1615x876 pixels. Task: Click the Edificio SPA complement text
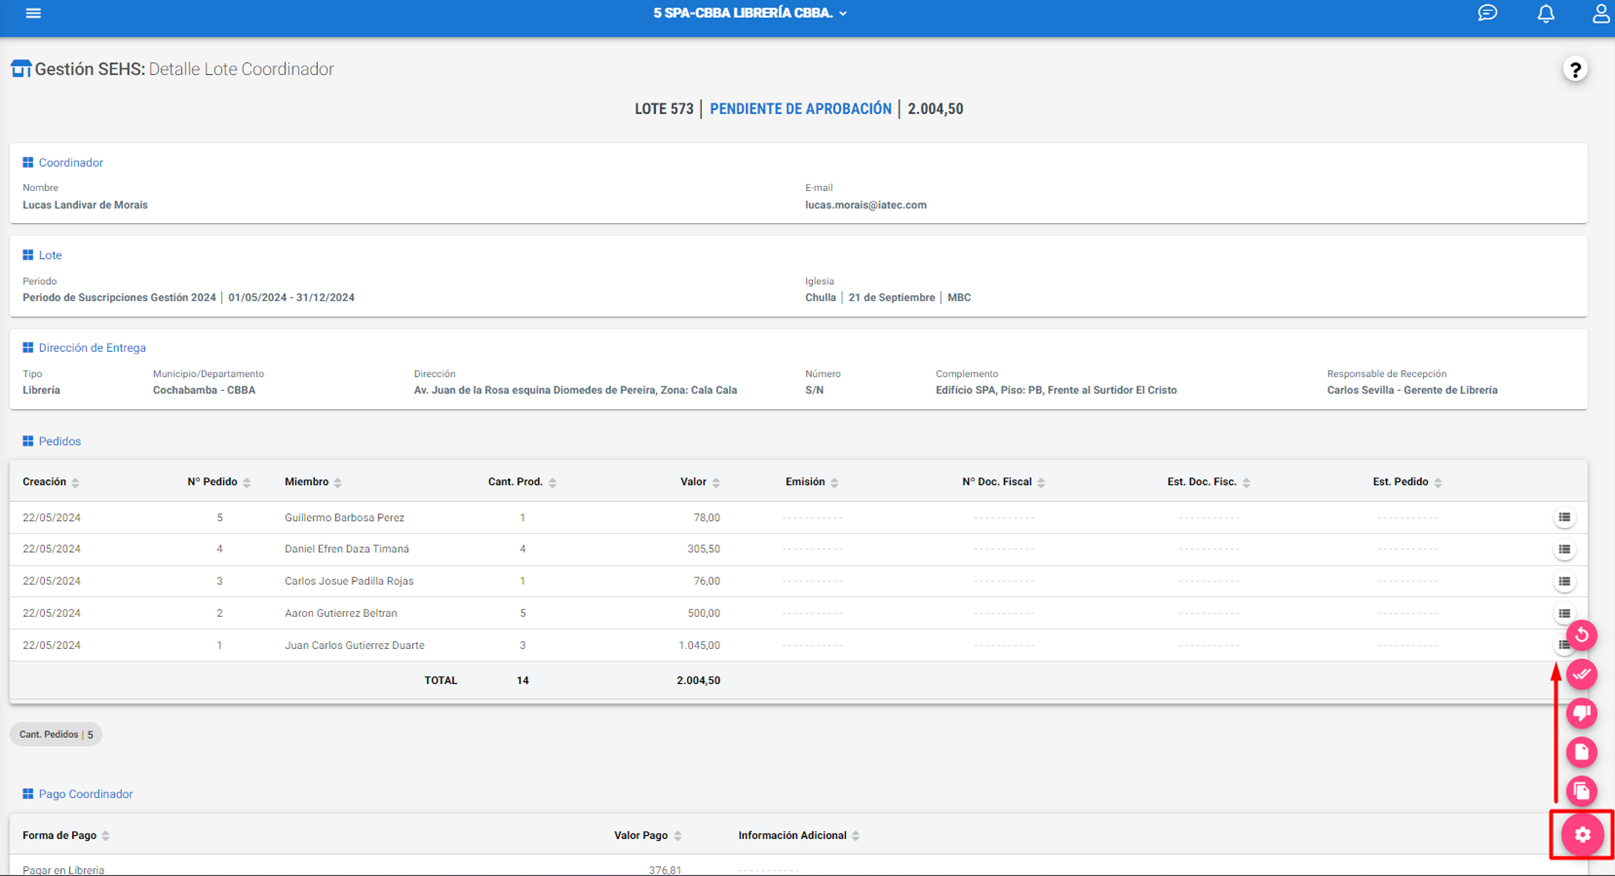pyautogui.click(x=1056, y=390)
